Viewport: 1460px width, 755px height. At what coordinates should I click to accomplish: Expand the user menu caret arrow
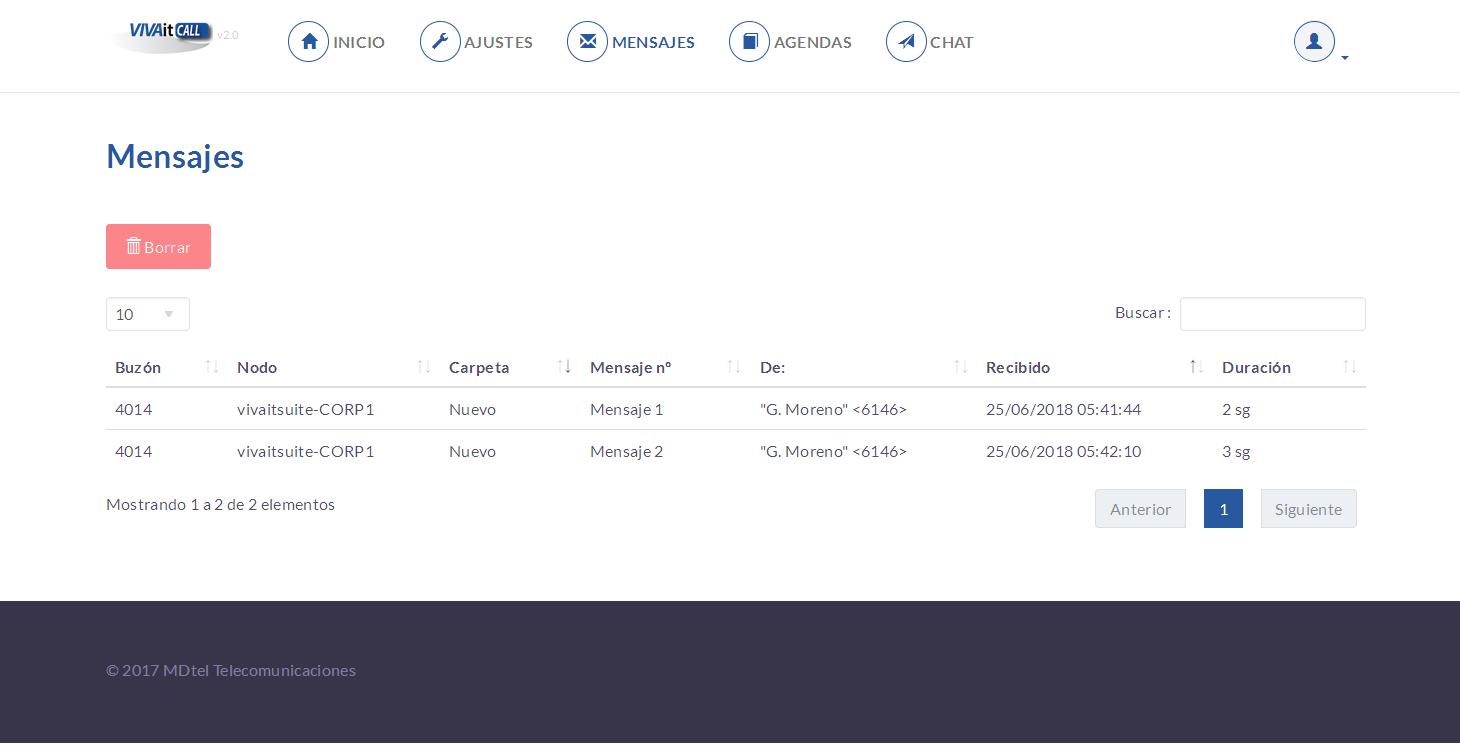[x=1345, y=58]
